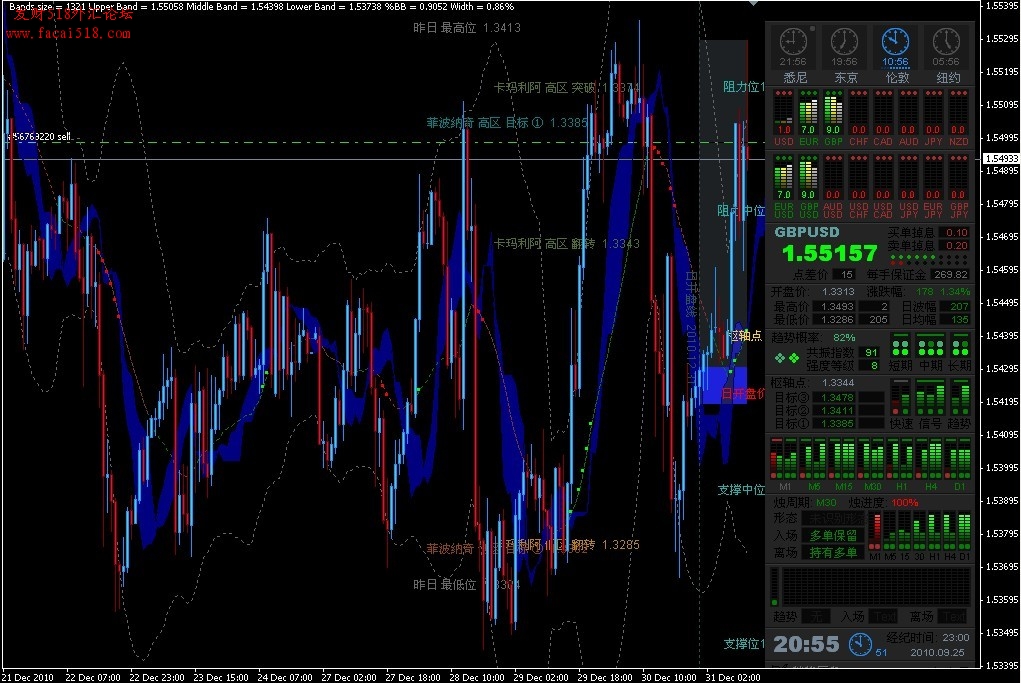The width and height of the screenshot is (1021, 683).
Task: Click the entry signal 多单保留 field
Action: [x=833, y=535]
